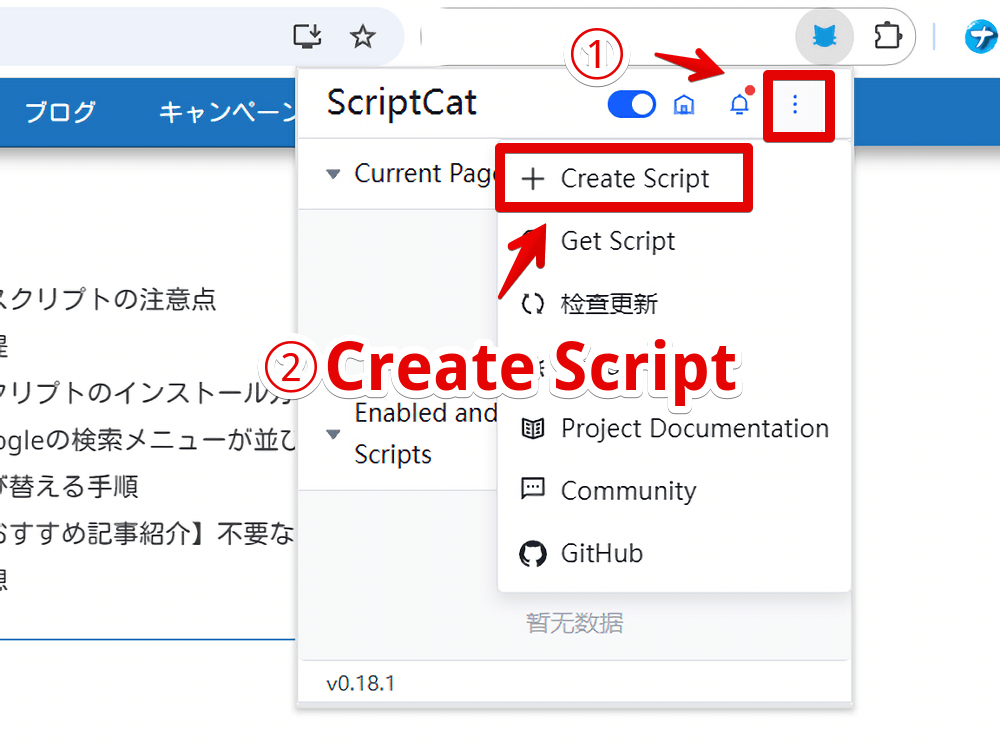Click the refresh icon beside 检查更新

[533, 304]
